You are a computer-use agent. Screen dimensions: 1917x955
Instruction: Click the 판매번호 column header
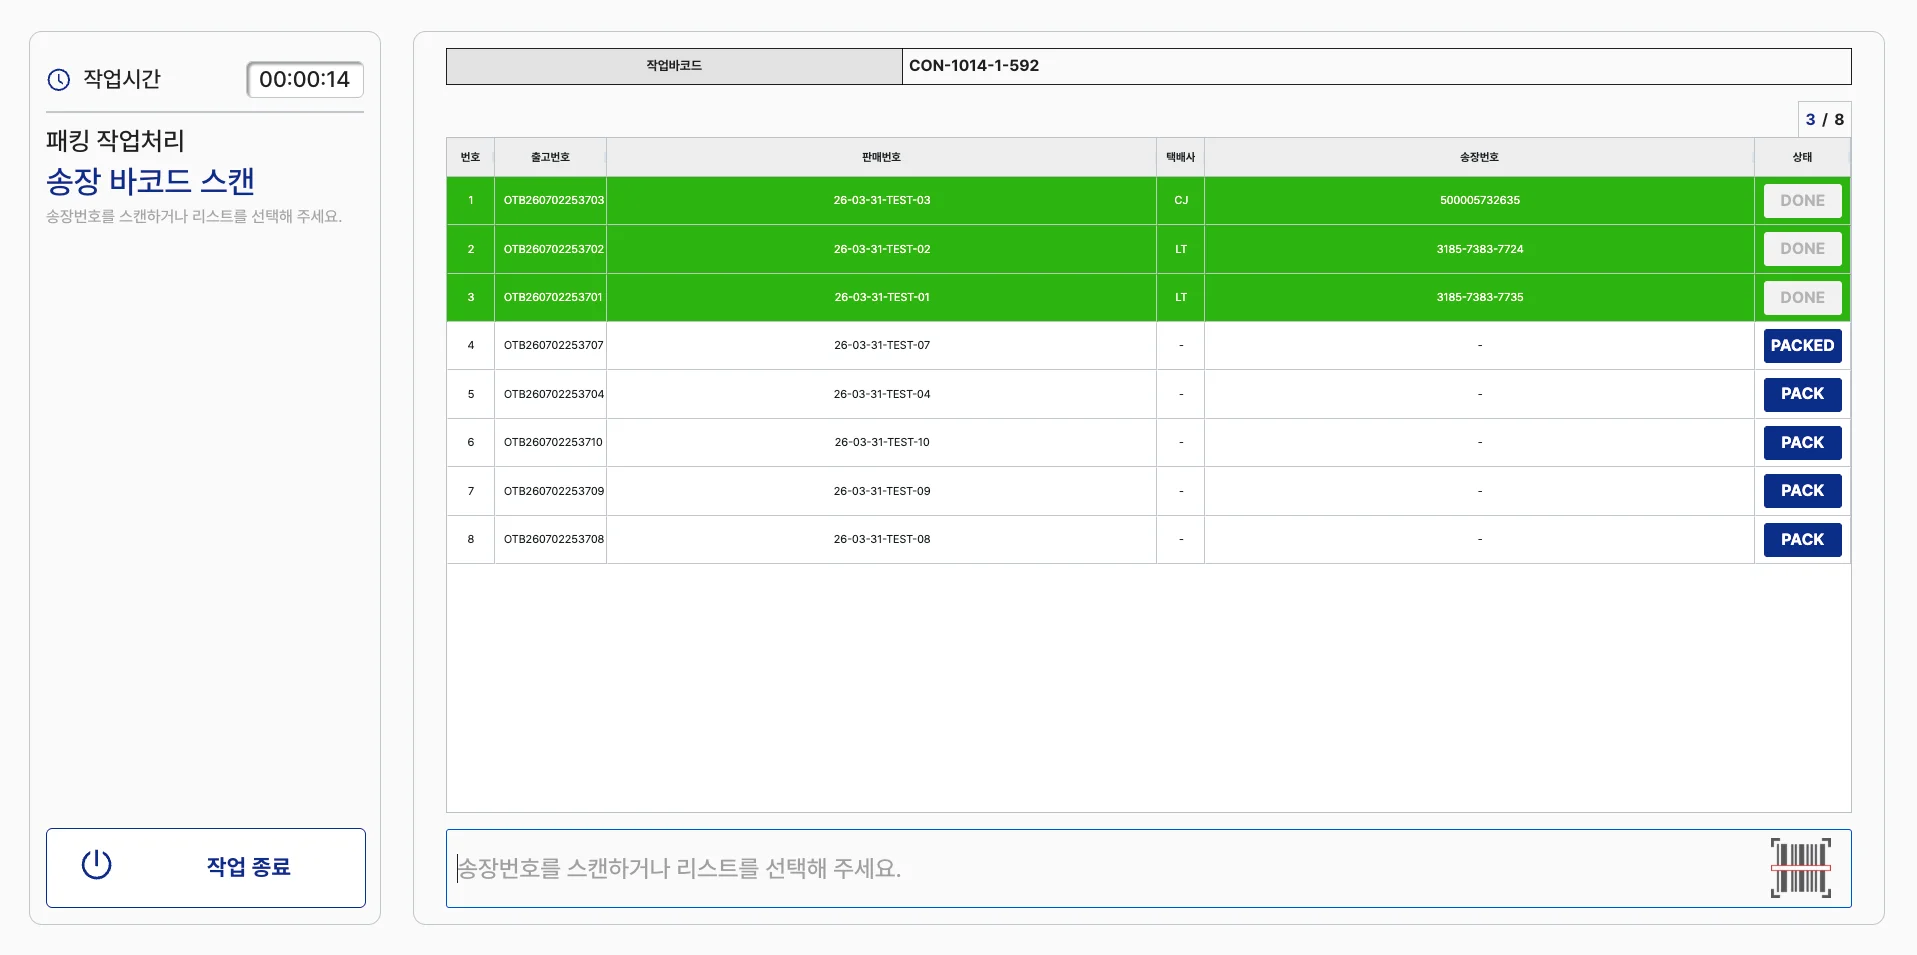click(881, 157)
